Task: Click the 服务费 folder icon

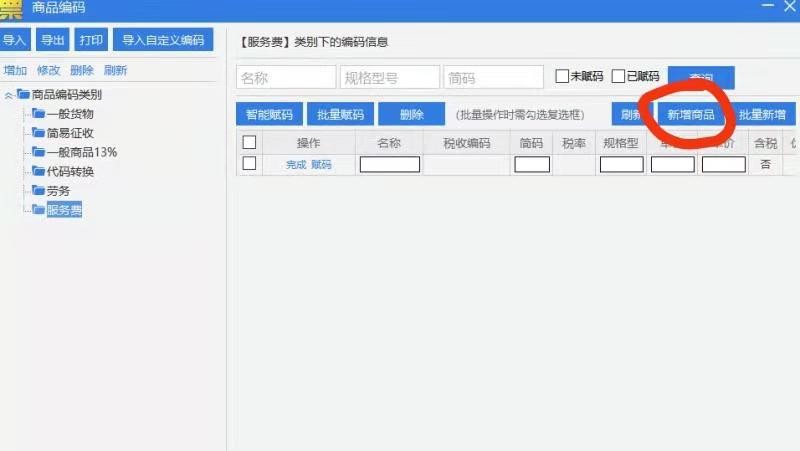Action: 39,209
